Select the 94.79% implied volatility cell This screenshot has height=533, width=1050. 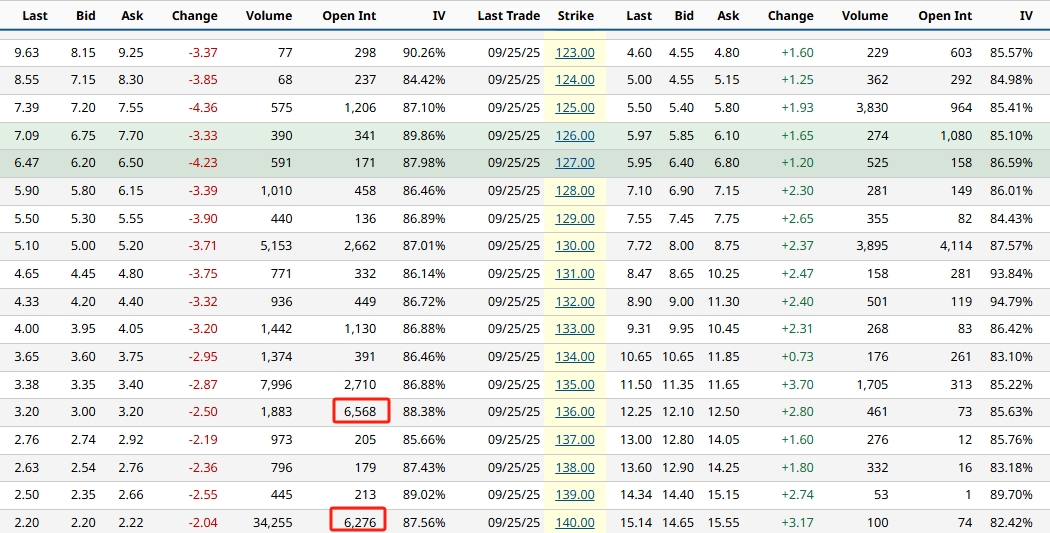(1010, 301)
